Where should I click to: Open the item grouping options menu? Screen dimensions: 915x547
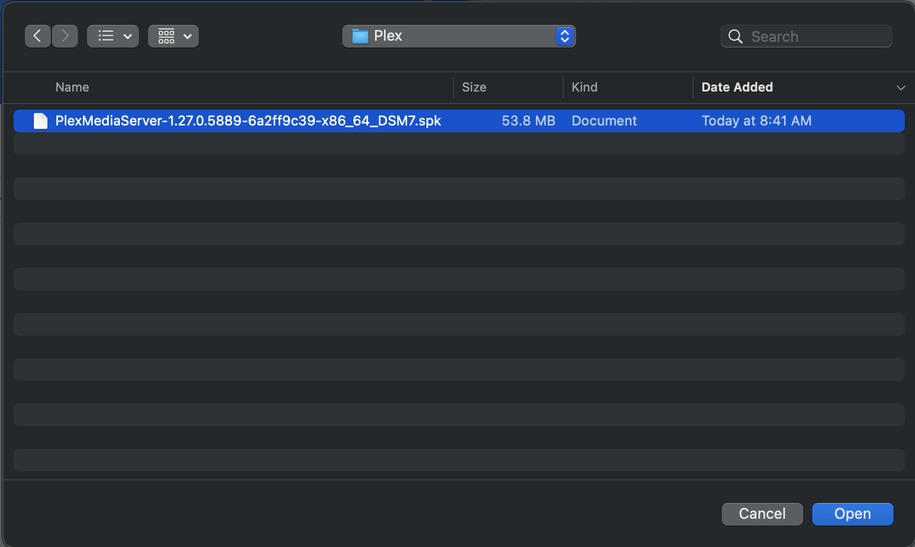coord(173,36)
